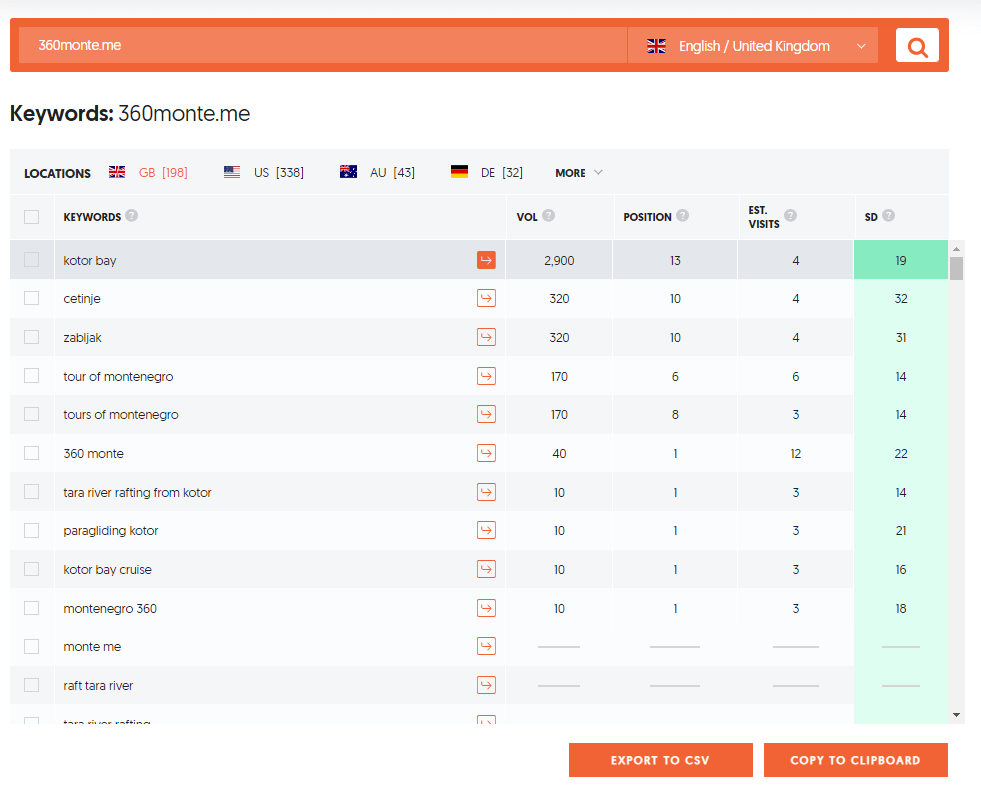Viewport: 981px width, 788px height.
Task: Click the Position column help icon
Action: pyautogui.click(x=683, y=215)
